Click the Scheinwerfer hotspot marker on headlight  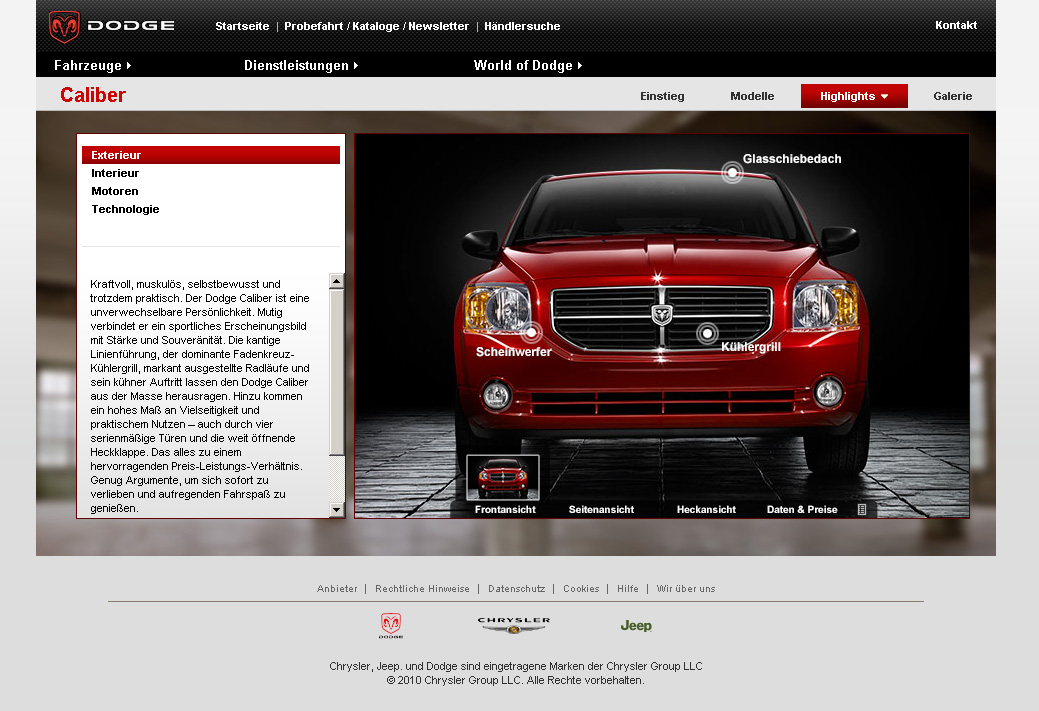tap(531, 332)
